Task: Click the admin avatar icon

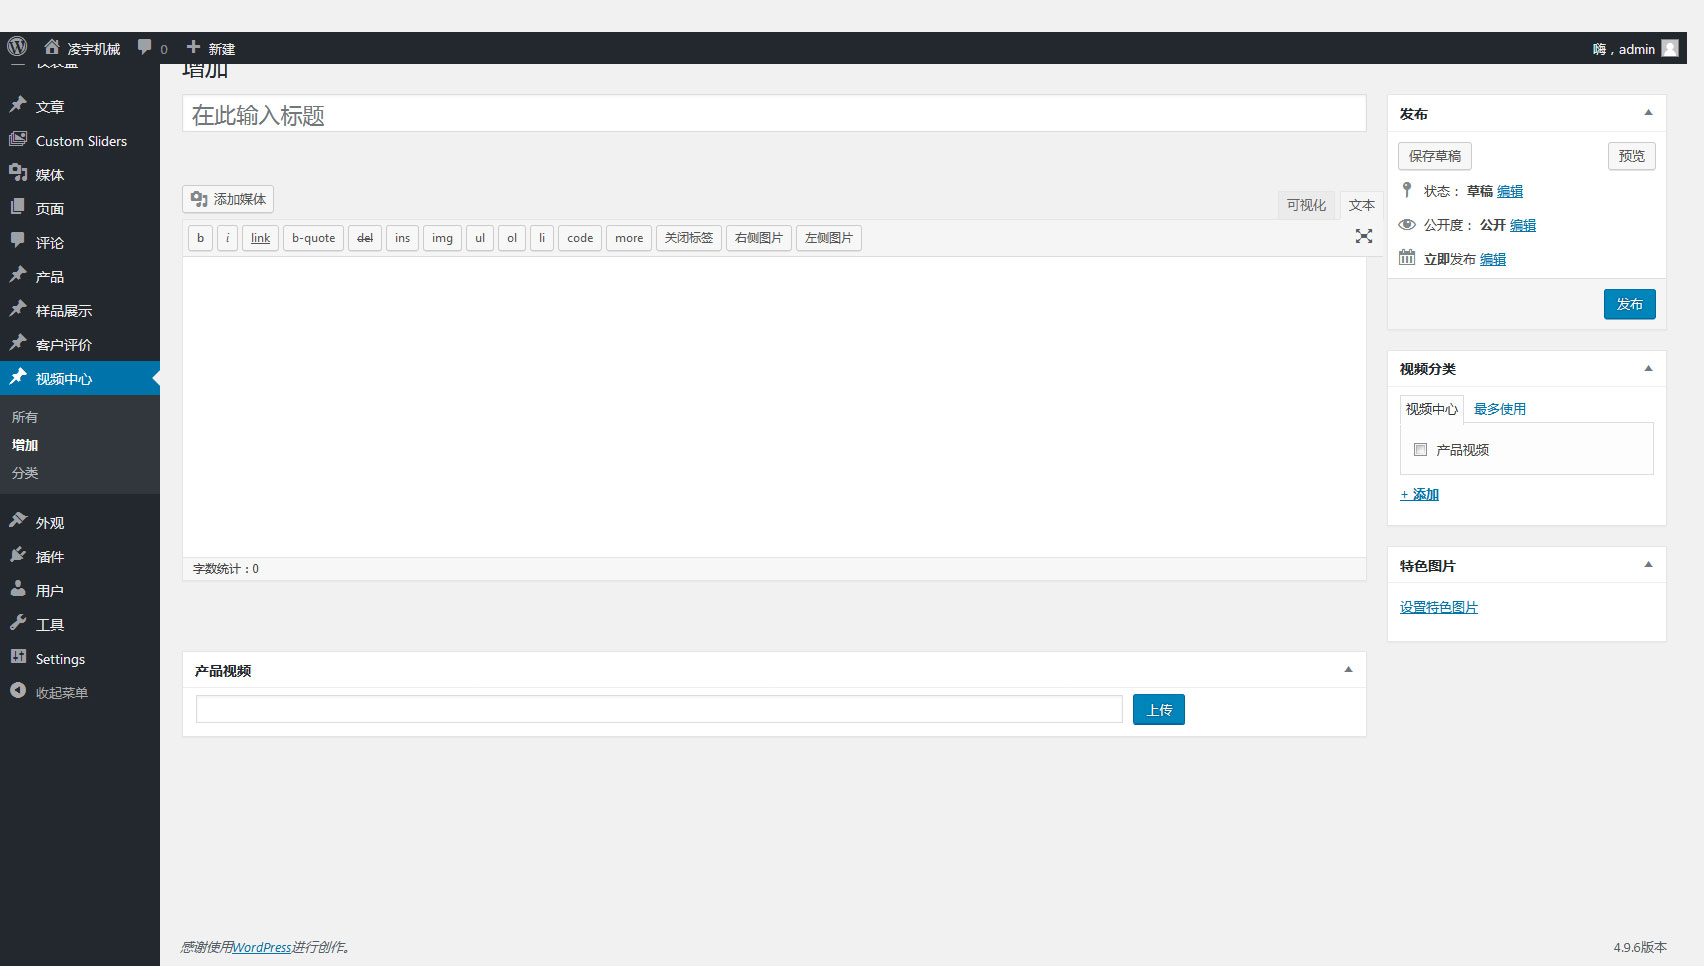Action: [x=1670, y=48]
